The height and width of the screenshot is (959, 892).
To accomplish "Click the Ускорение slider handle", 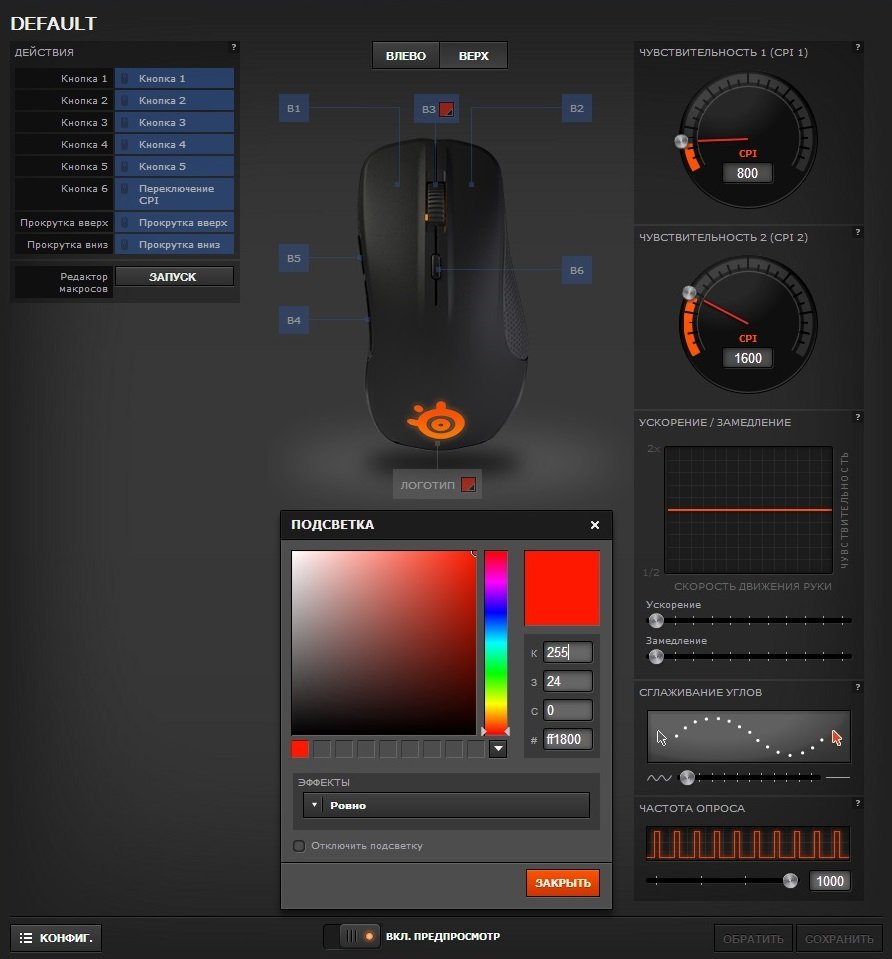I will 656,621.
